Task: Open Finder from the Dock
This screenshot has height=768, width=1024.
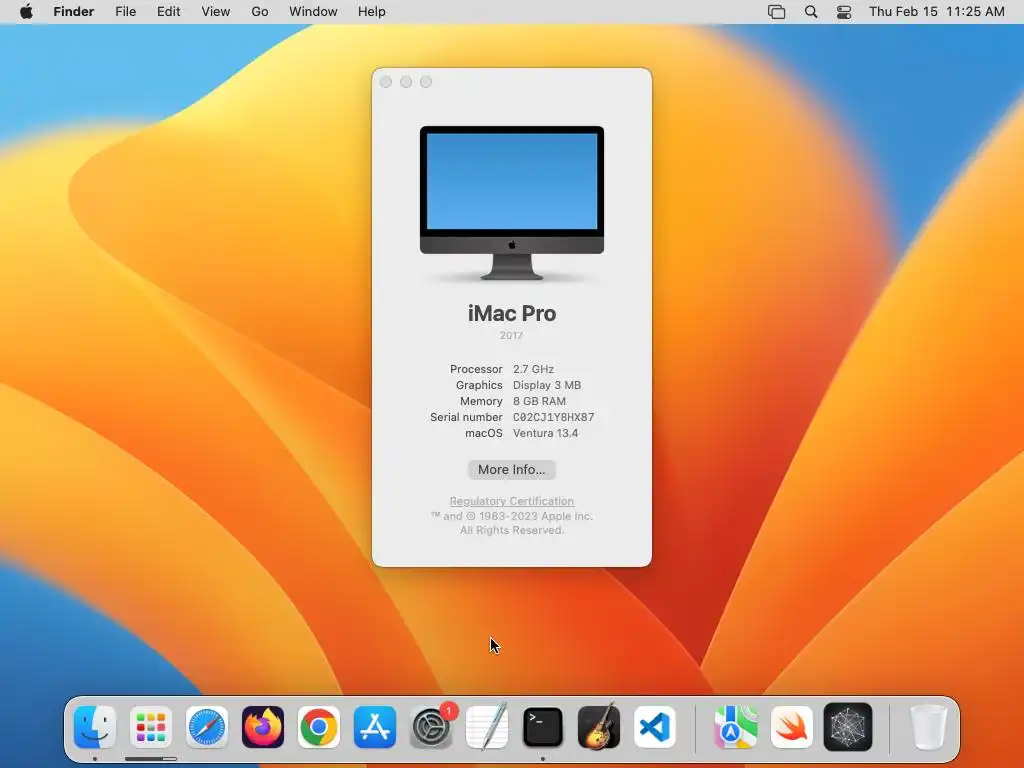Action: coord(95,727)
